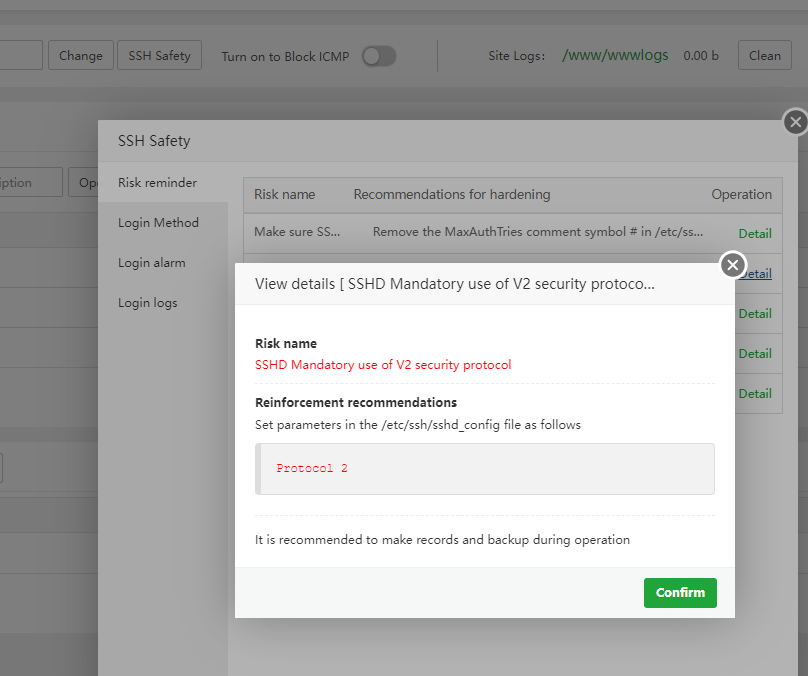Viewport: 808px width, 676px height.
Task: Go to the Login logs tab
Action: (148, 303)
